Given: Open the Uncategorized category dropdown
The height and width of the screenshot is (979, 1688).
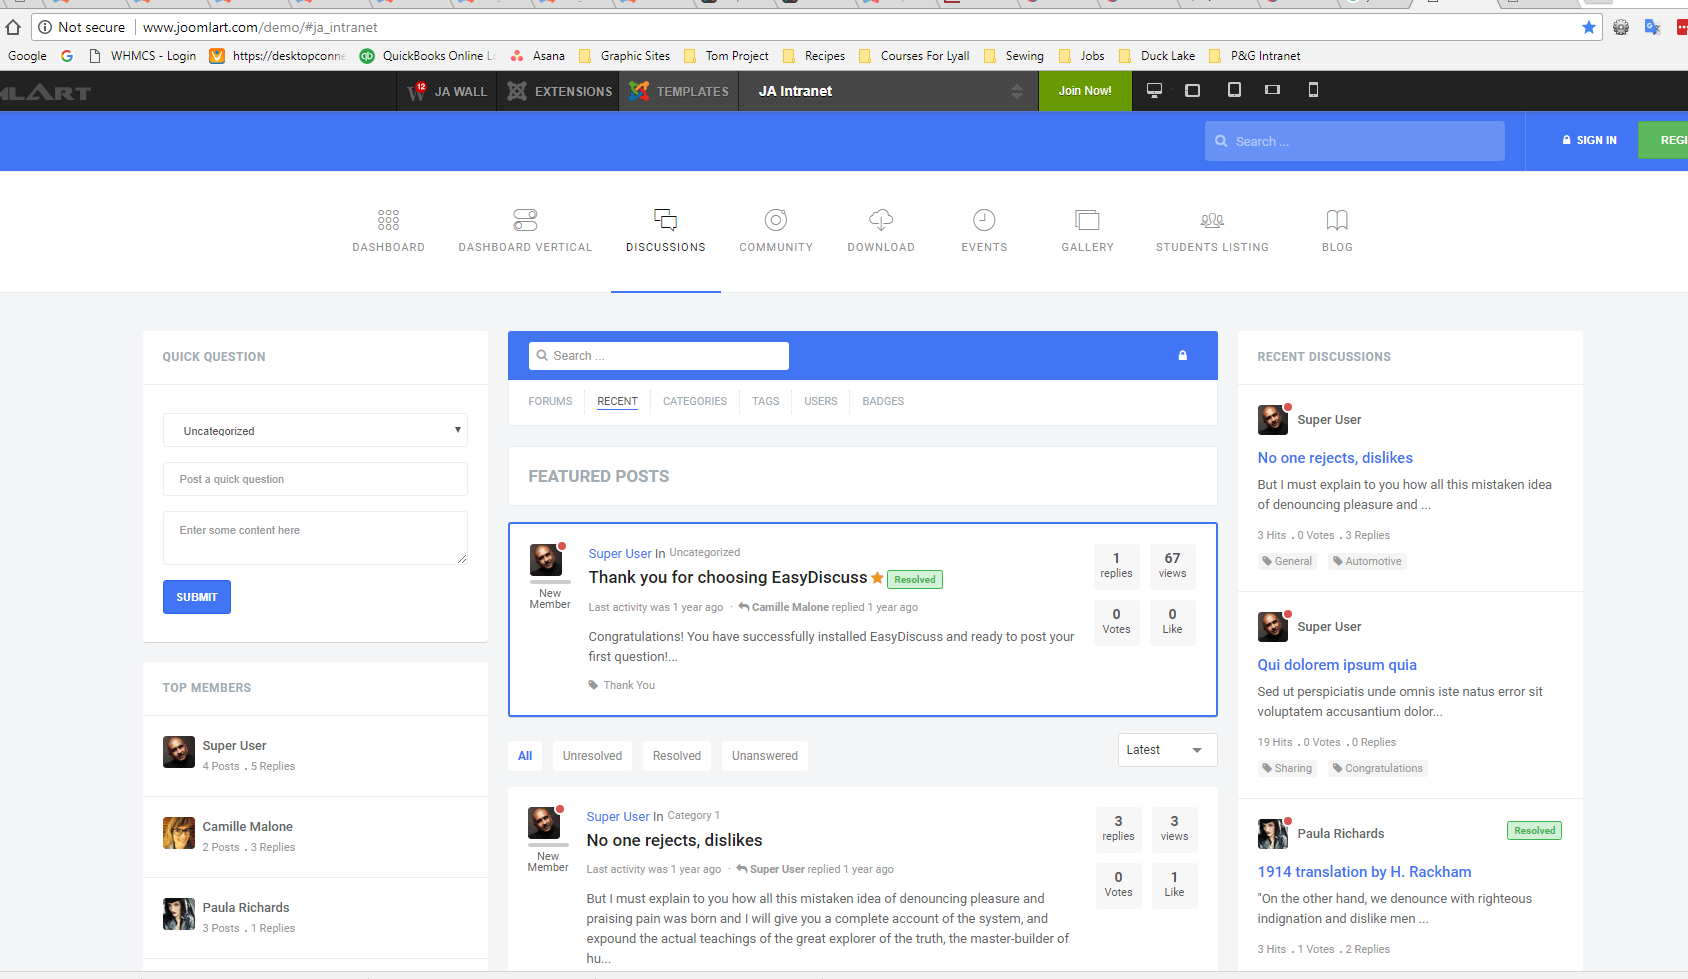Looking at the screenshot, I should pyautogui.click(x=315, y=430).
